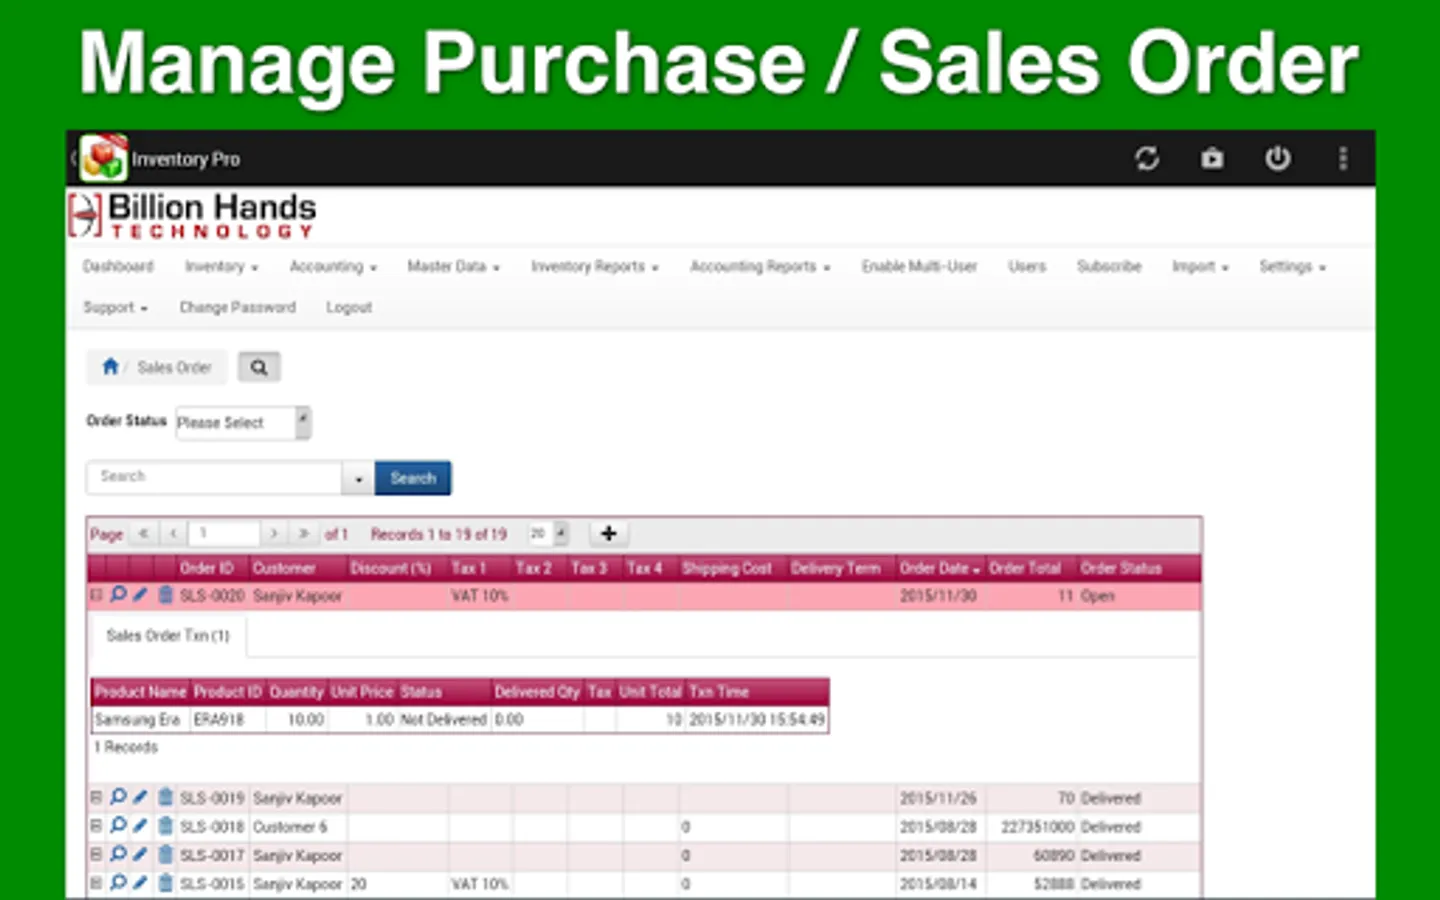
Task: Click the blue Search button
Action: pos(413,478)
